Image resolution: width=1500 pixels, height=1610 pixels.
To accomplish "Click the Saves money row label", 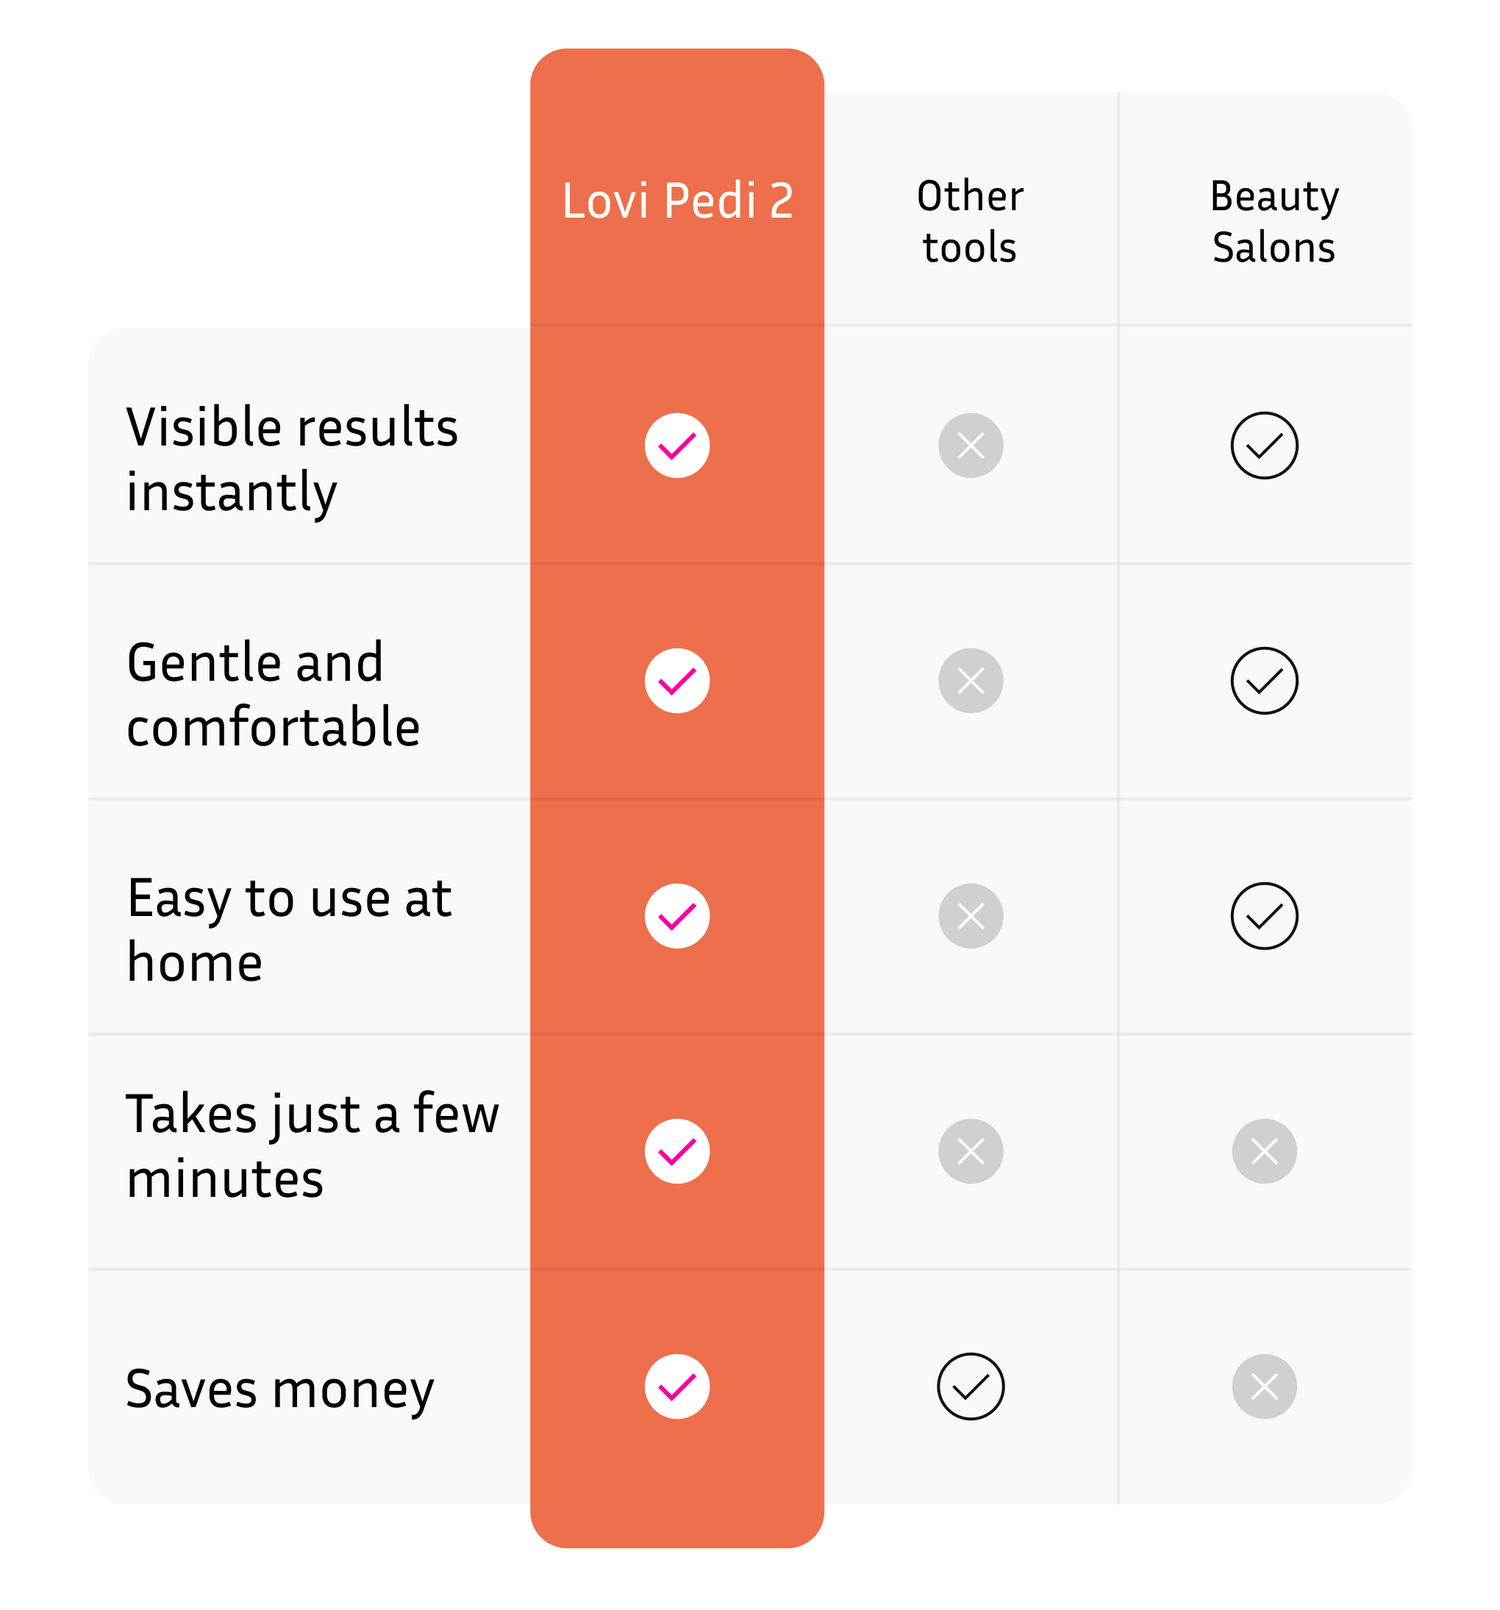I will coord(280,1389).
